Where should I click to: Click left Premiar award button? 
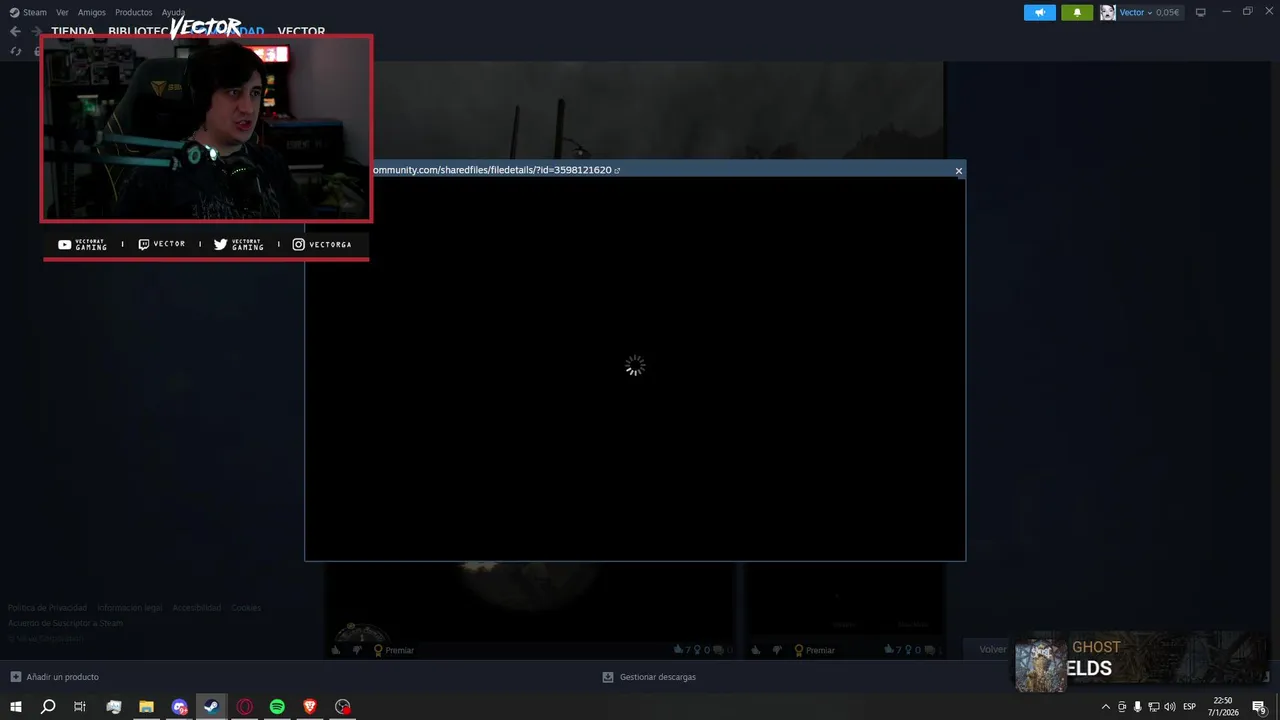click(393, 650)
